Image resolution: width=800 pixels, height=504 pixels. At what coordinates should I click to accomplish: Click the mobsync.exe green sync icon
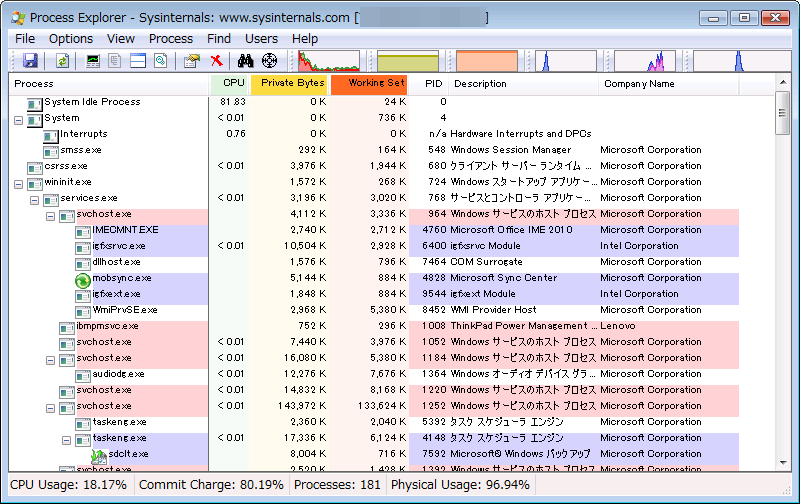point(83,281)
